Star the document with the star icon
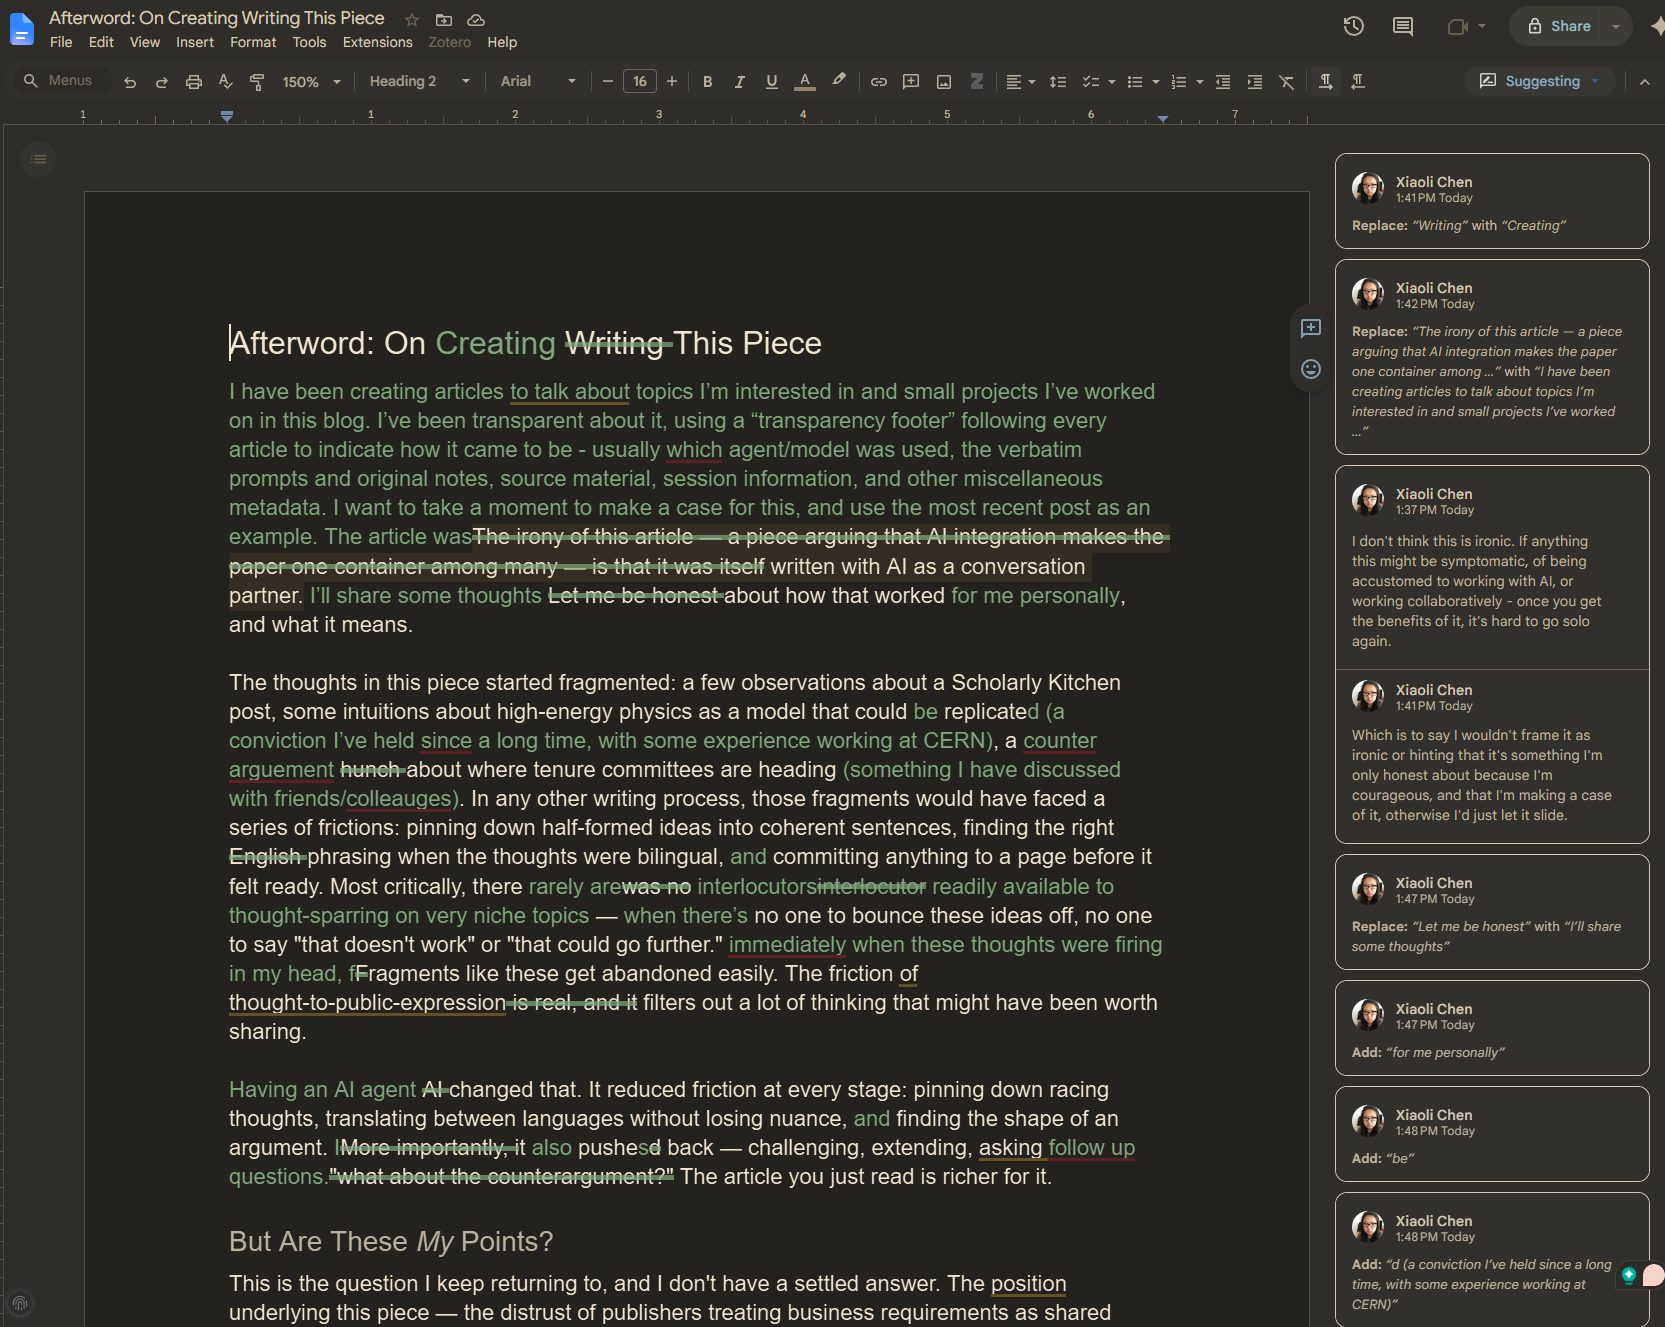 coord(412,19)
